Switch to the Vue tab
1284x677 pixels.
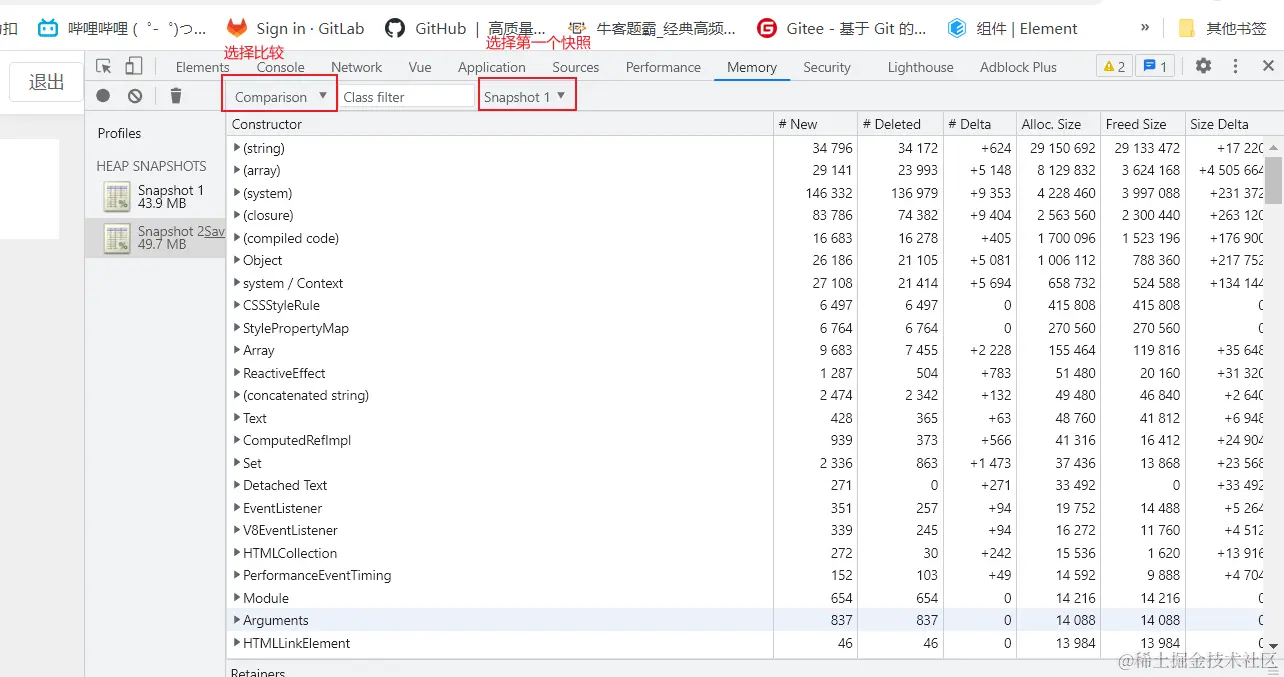(420, 67)
